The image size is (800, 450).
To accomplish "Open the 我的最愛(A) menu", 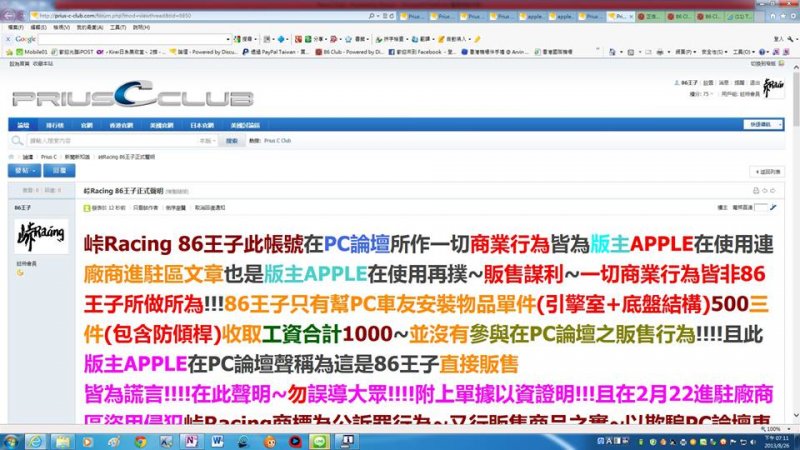I will tap(90, 27).
